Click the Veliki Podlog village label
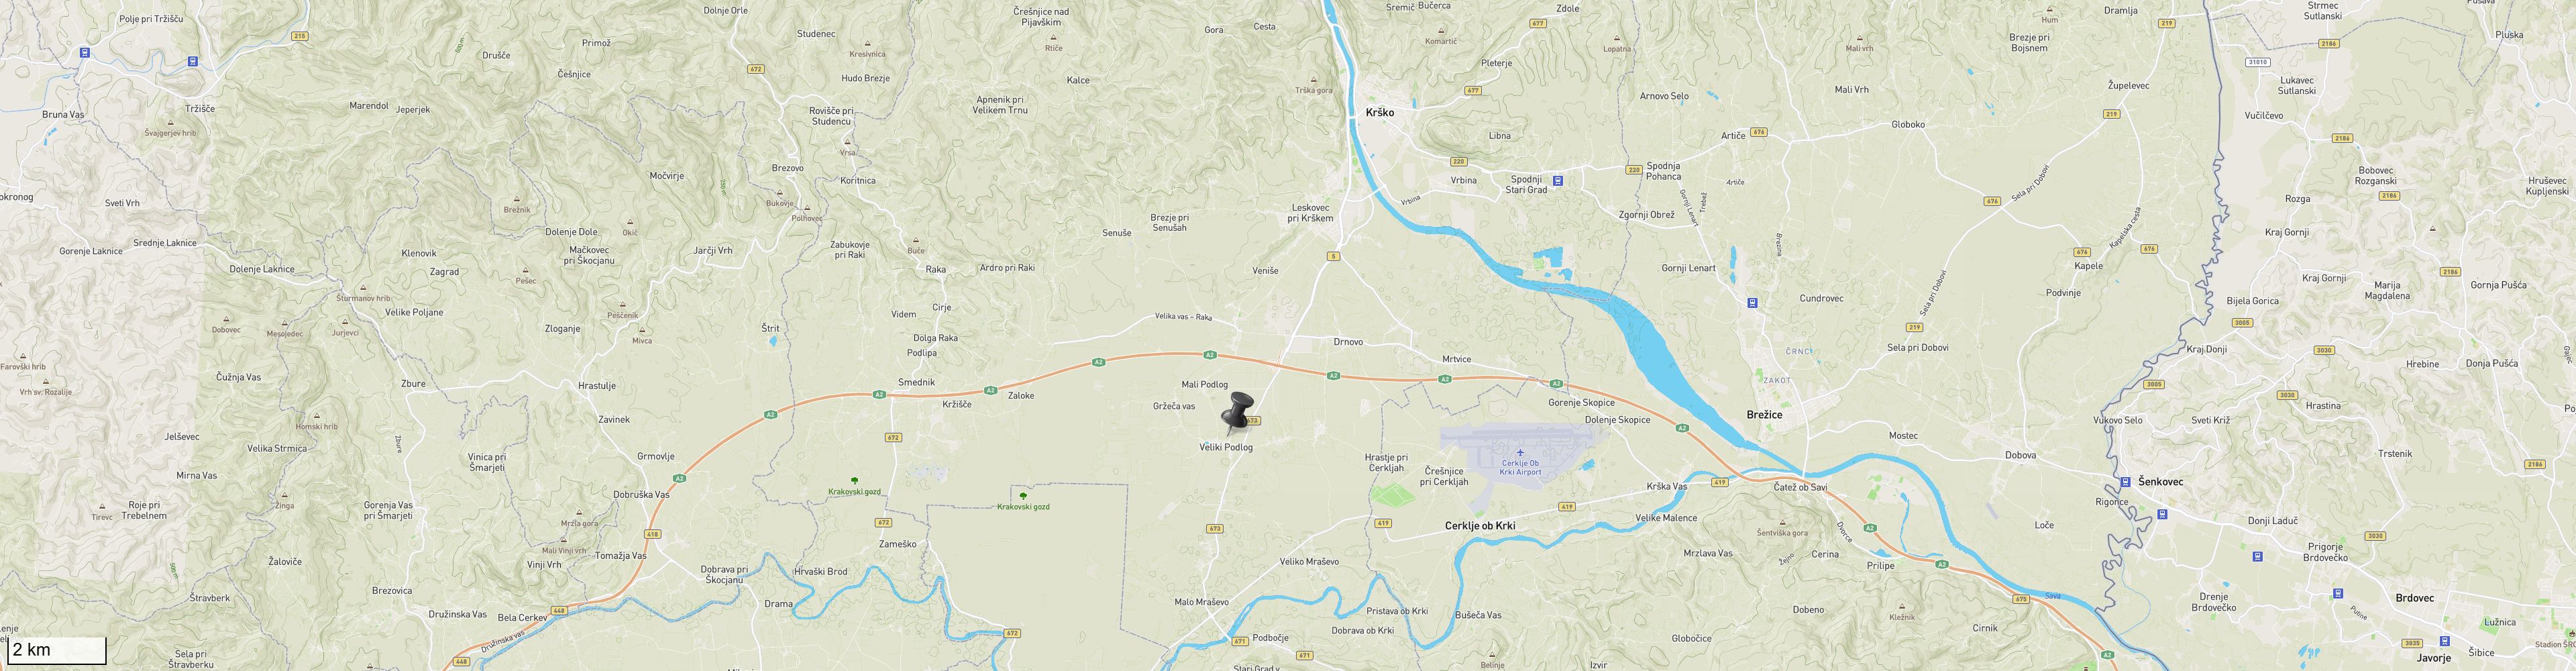 click(1226, 447)
